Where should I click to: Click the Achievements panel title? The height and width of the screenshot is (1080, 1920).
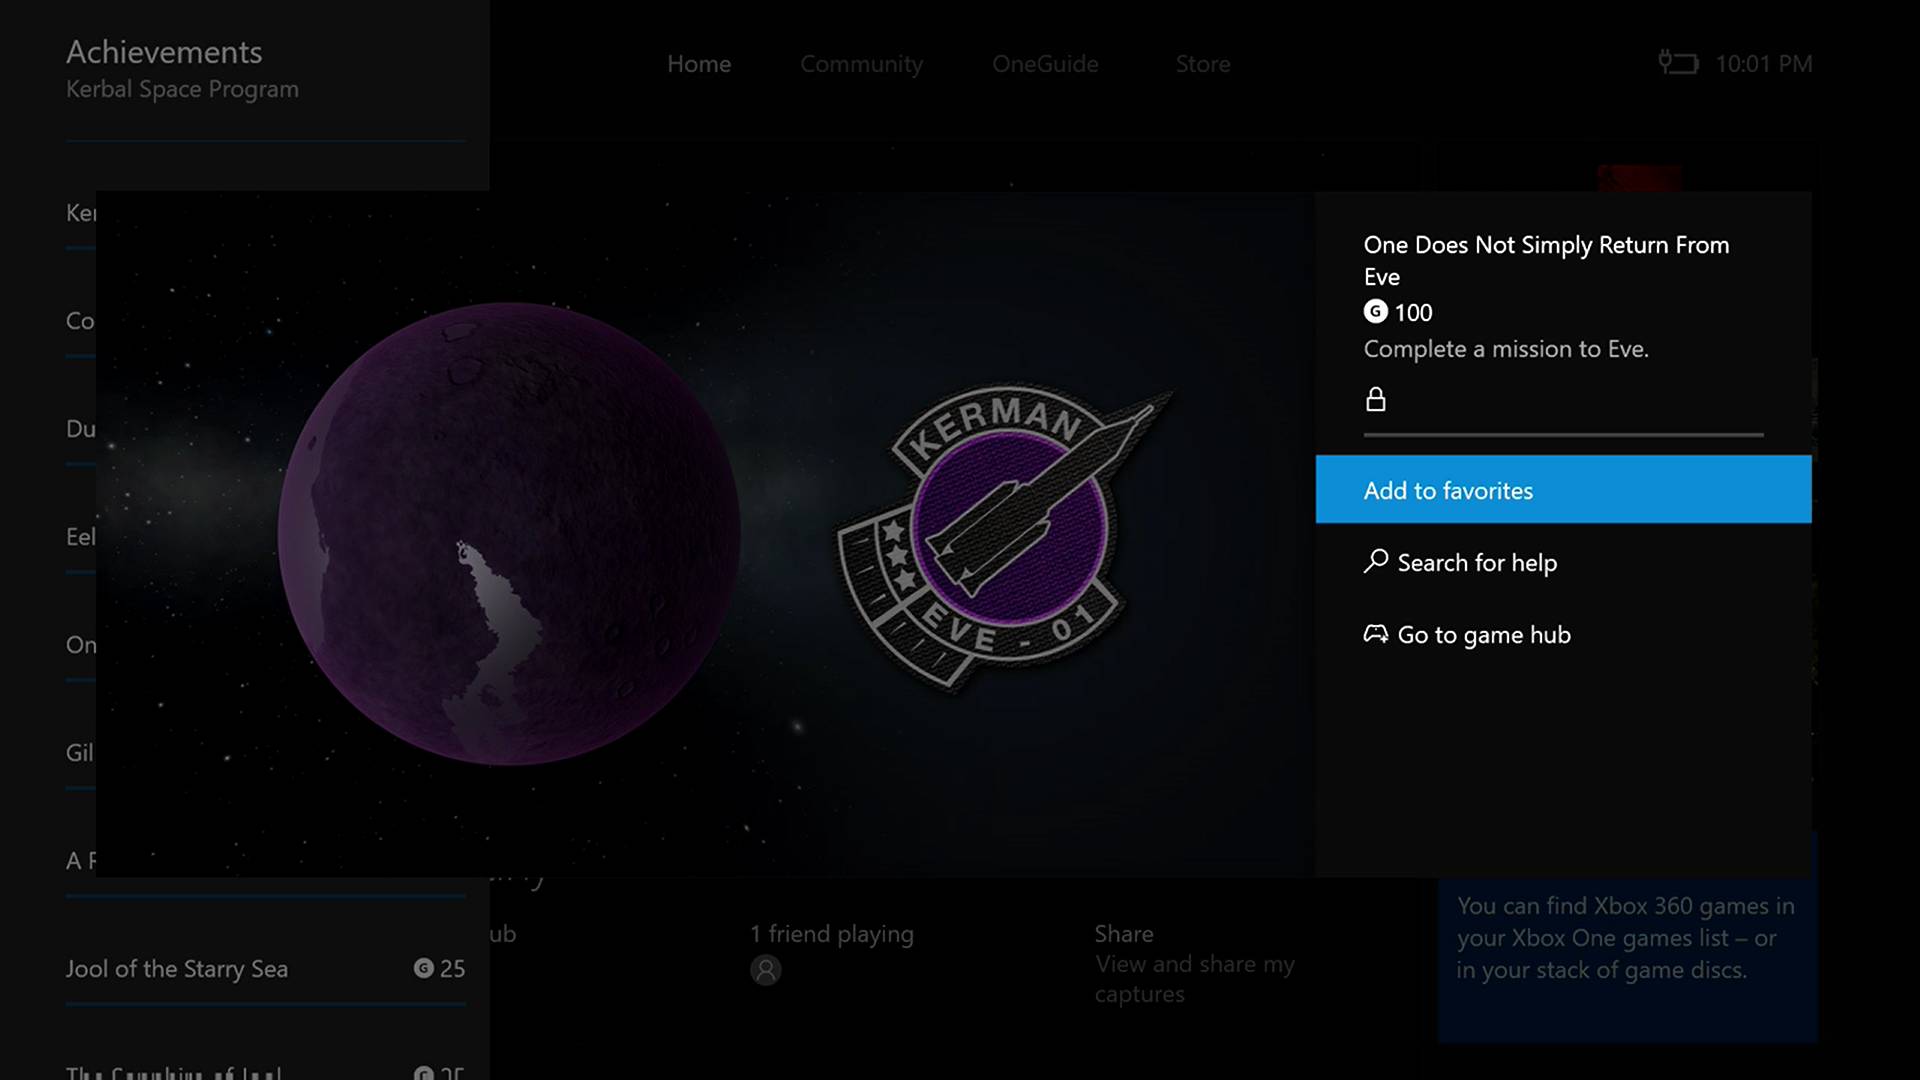[164, 52]
